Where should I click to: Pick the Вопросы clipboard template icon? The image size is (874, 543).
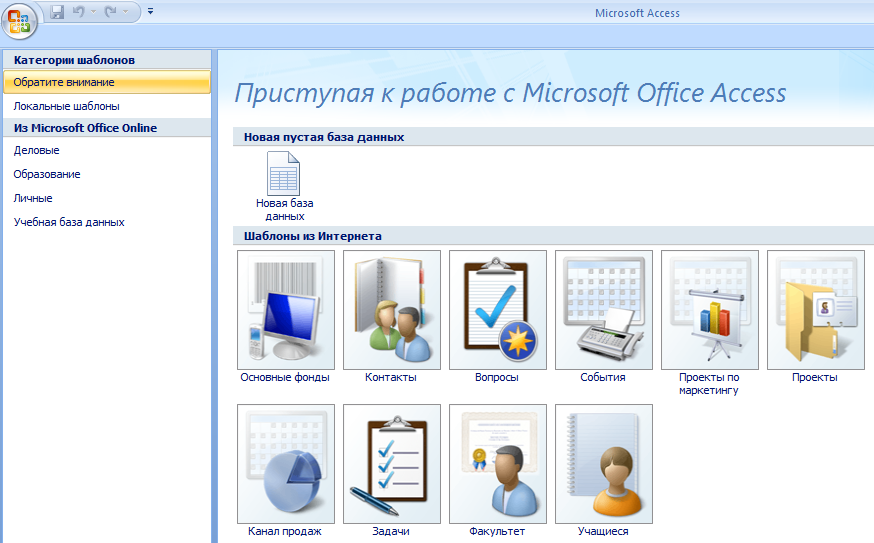498,309
